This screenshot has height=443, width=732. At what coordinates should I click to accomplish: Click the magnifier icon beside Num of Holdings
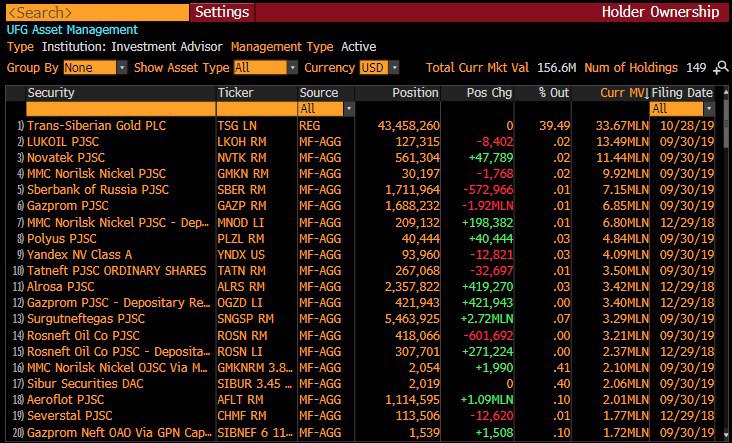coord(721,68)
